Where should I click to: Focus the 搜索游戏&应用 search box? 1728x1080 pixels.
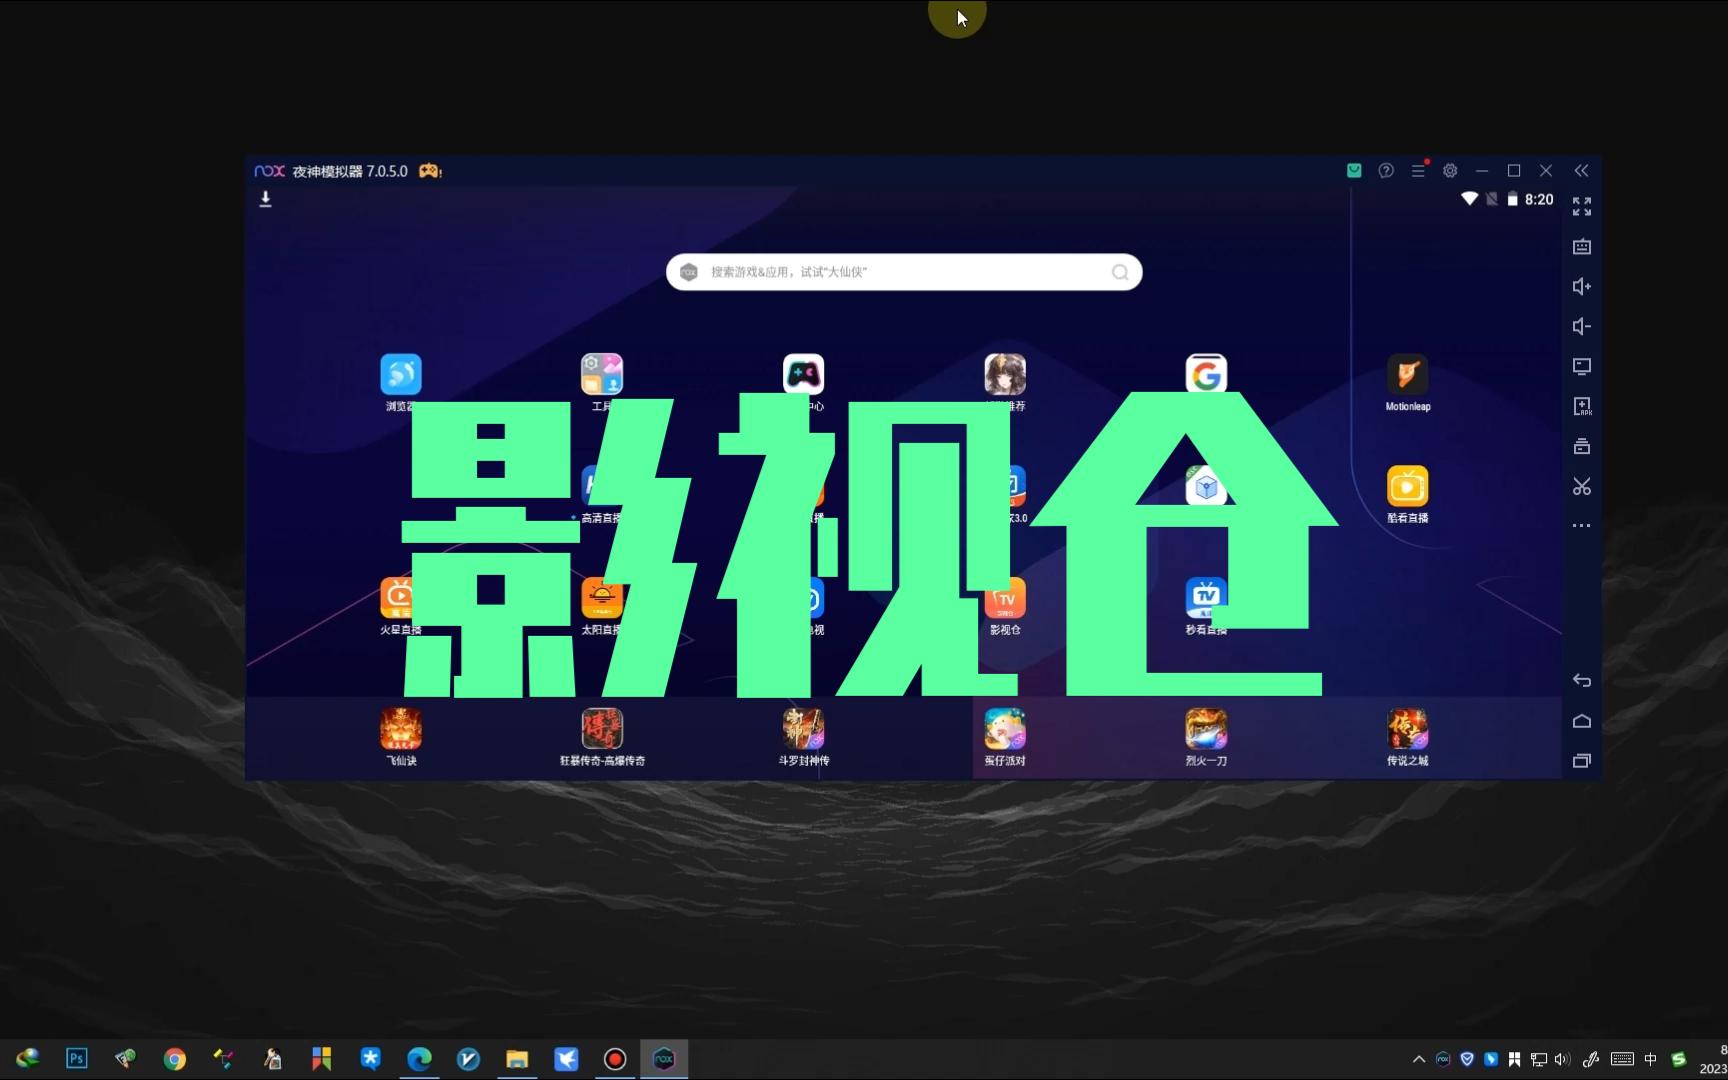pyautogui.click(x=904, y=272)
